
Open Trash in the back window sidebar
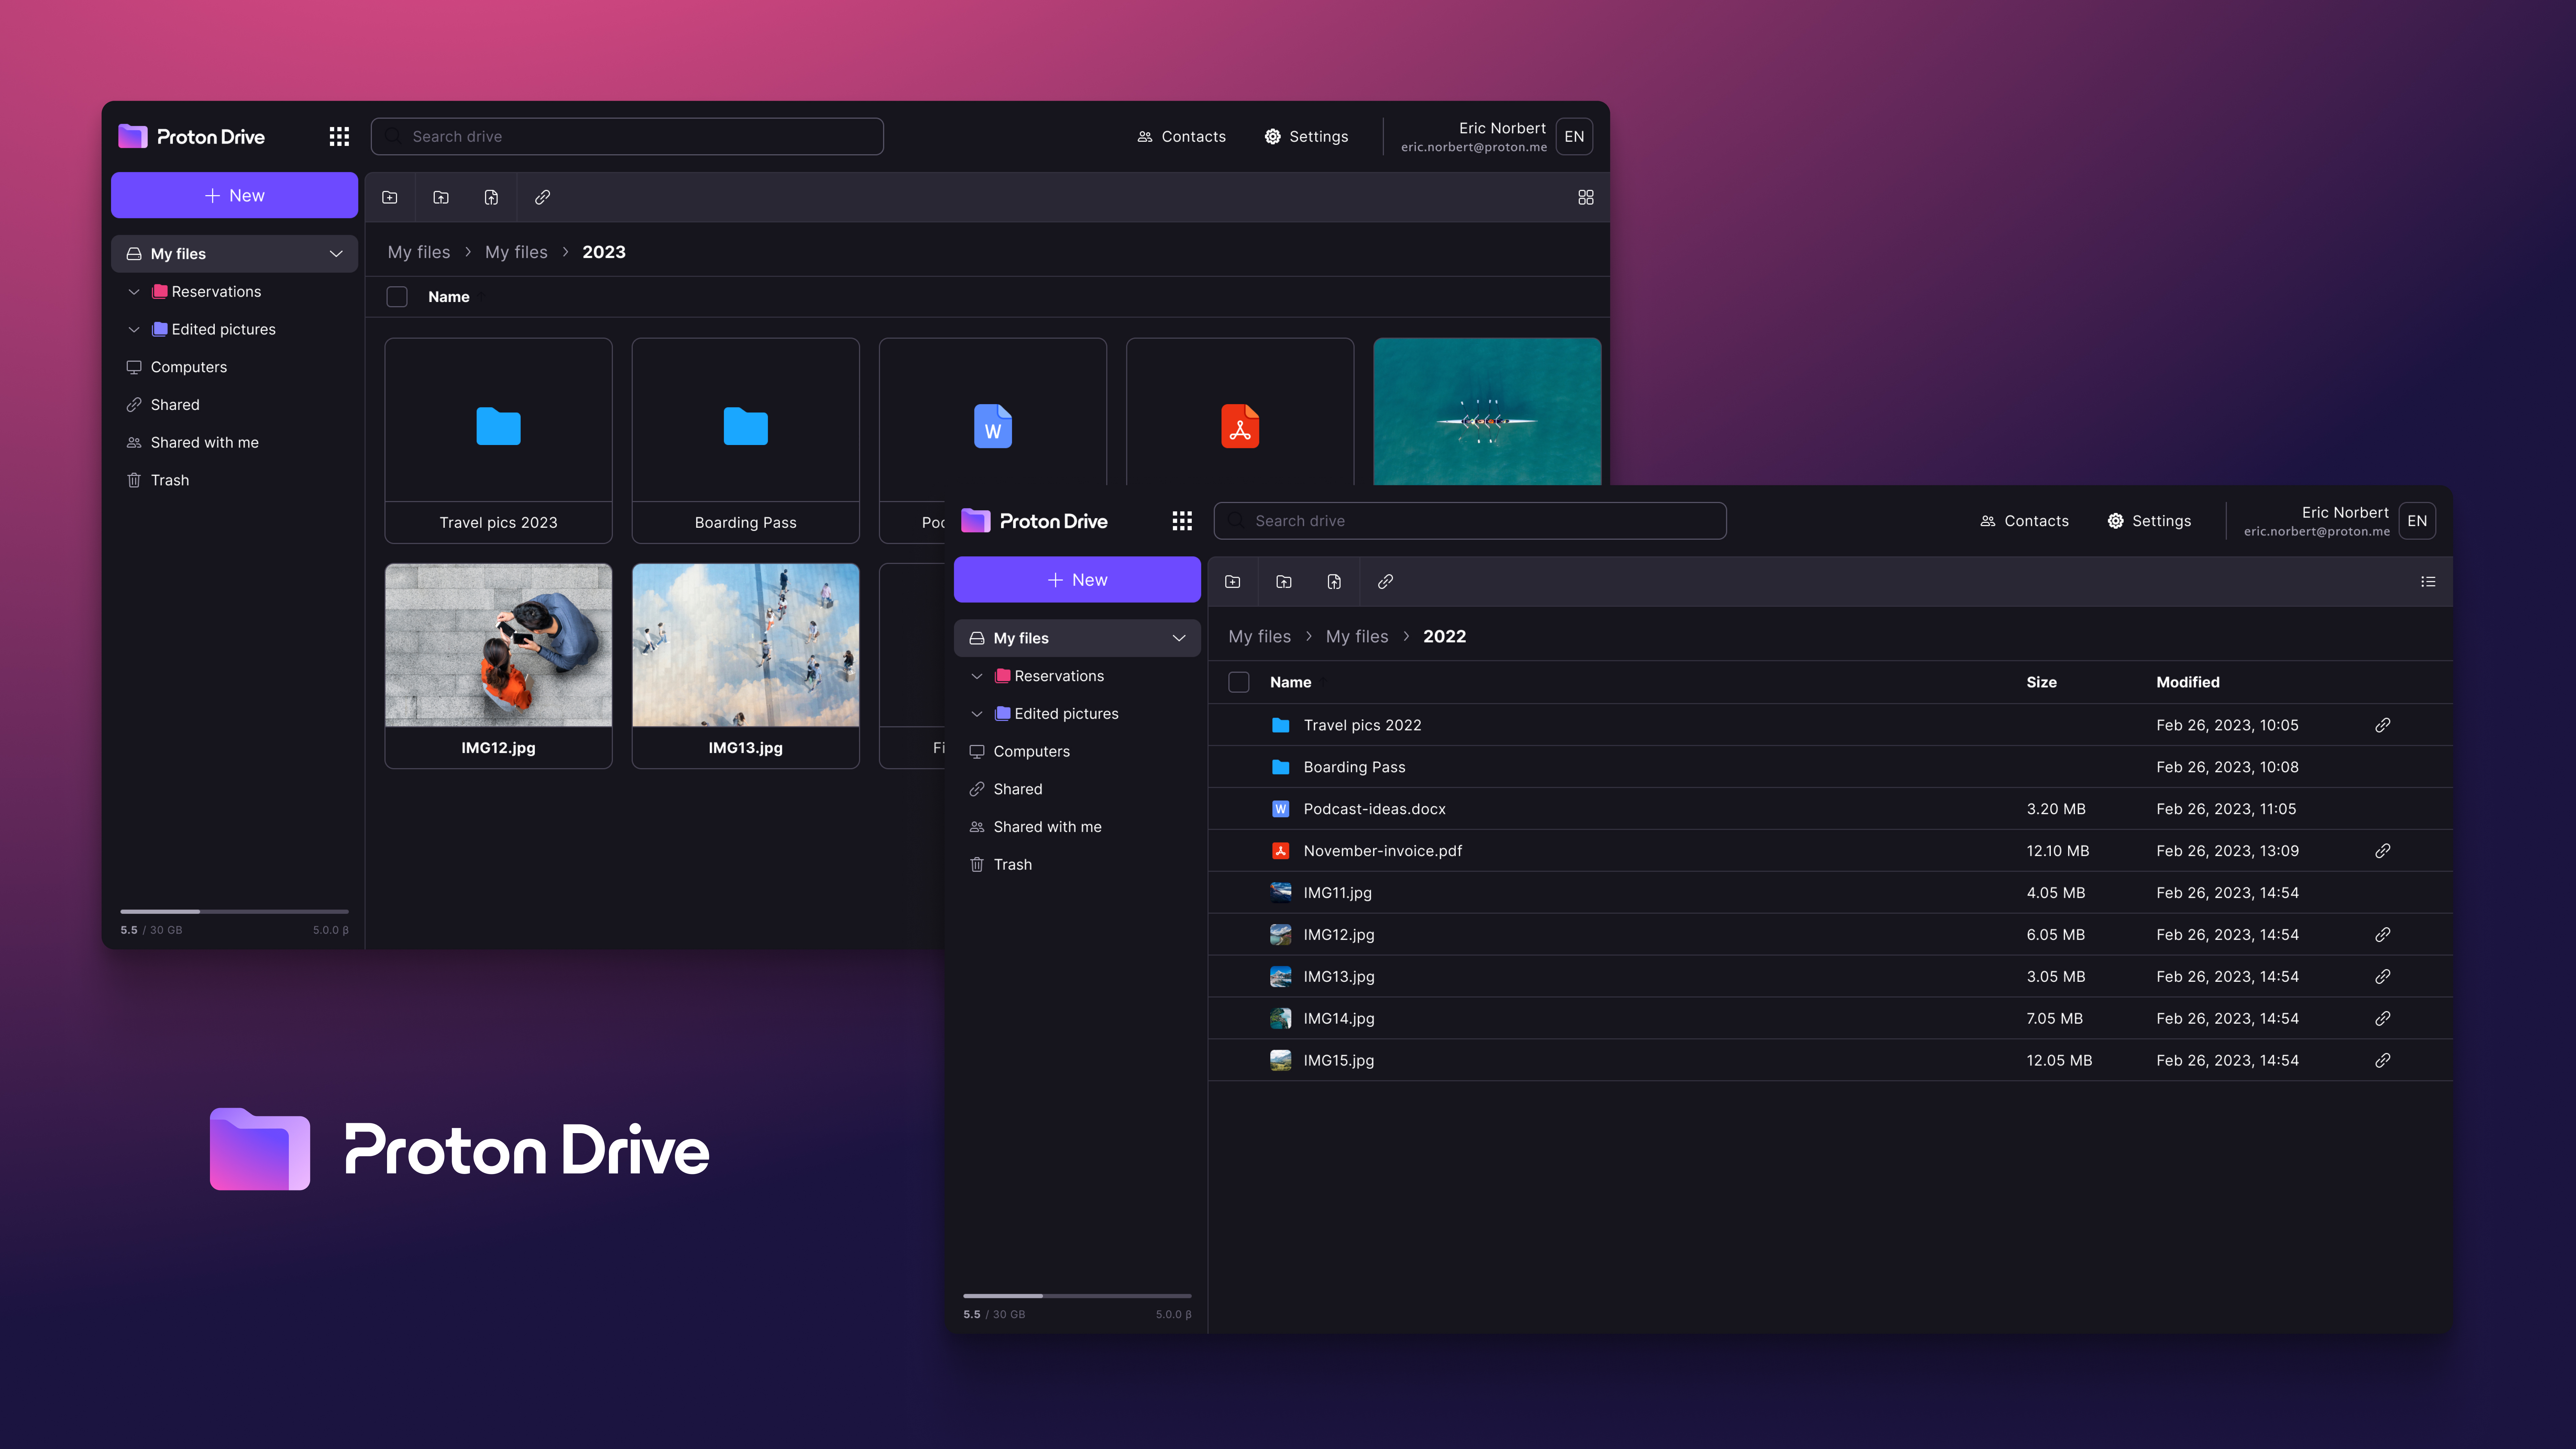[x=170, y=480]
